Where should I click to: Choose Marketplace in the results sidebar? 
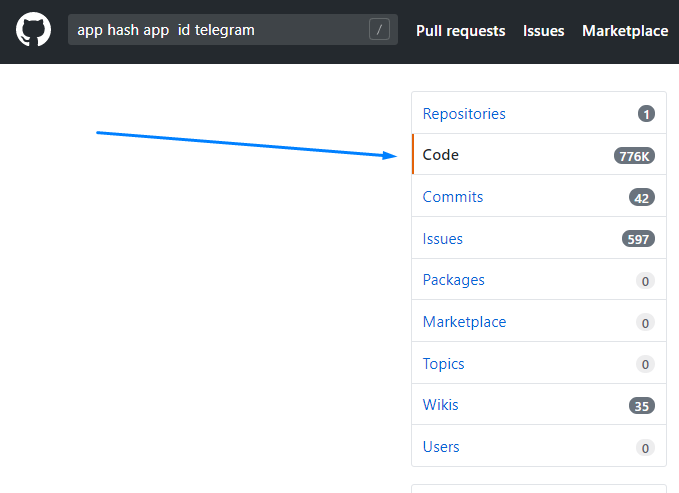pos(464,322)
